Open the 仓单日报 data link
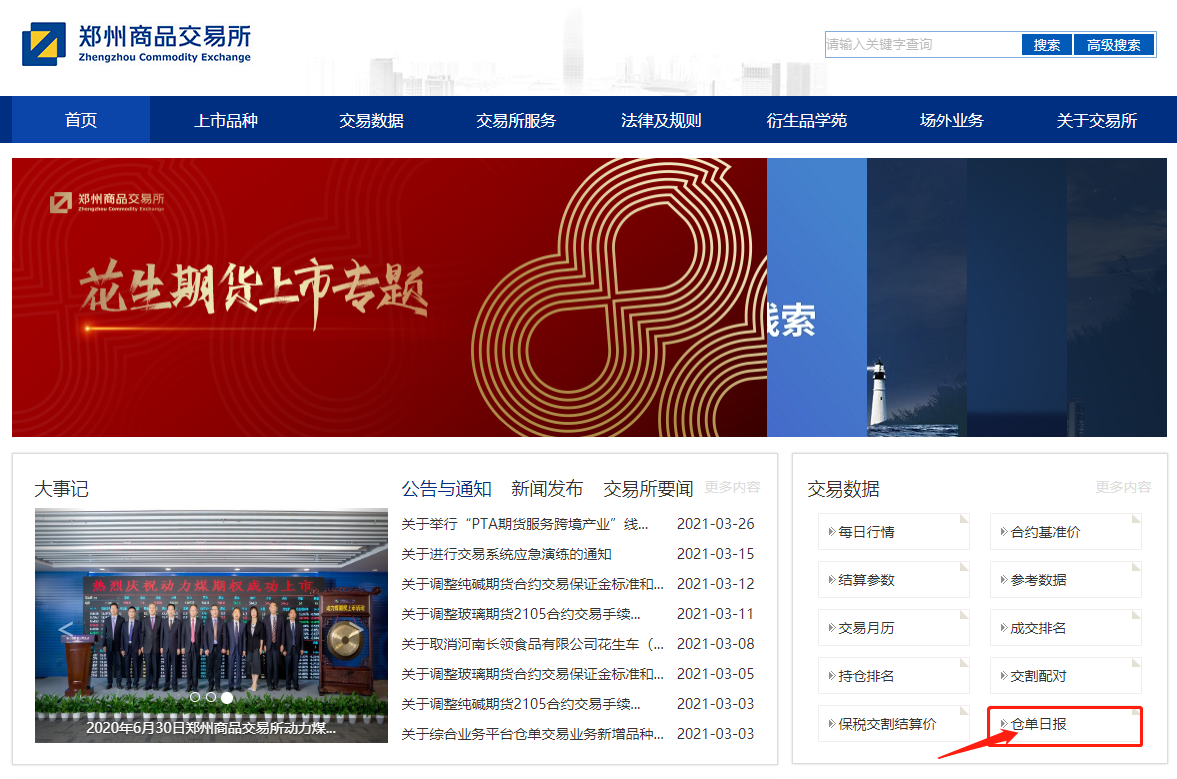Image resolution: width=1177 pixels, height=779 pixels. click(1039, 724)
